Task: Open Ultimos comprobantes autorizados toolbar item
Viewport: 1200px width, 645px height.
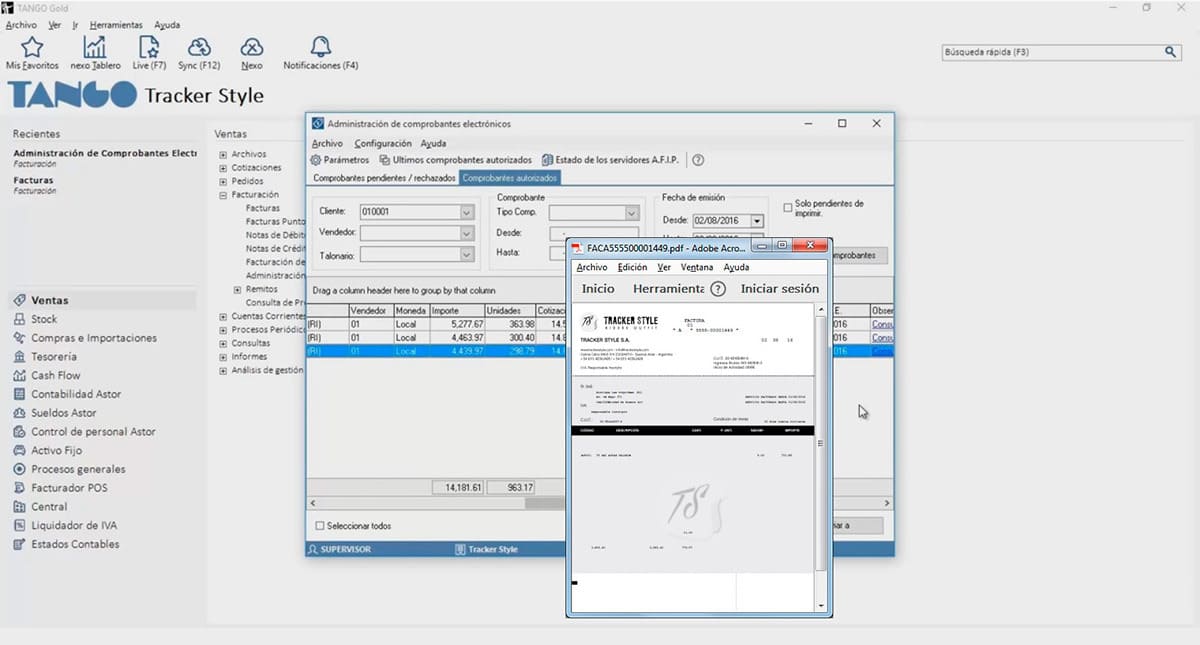Action: point(456,160)
